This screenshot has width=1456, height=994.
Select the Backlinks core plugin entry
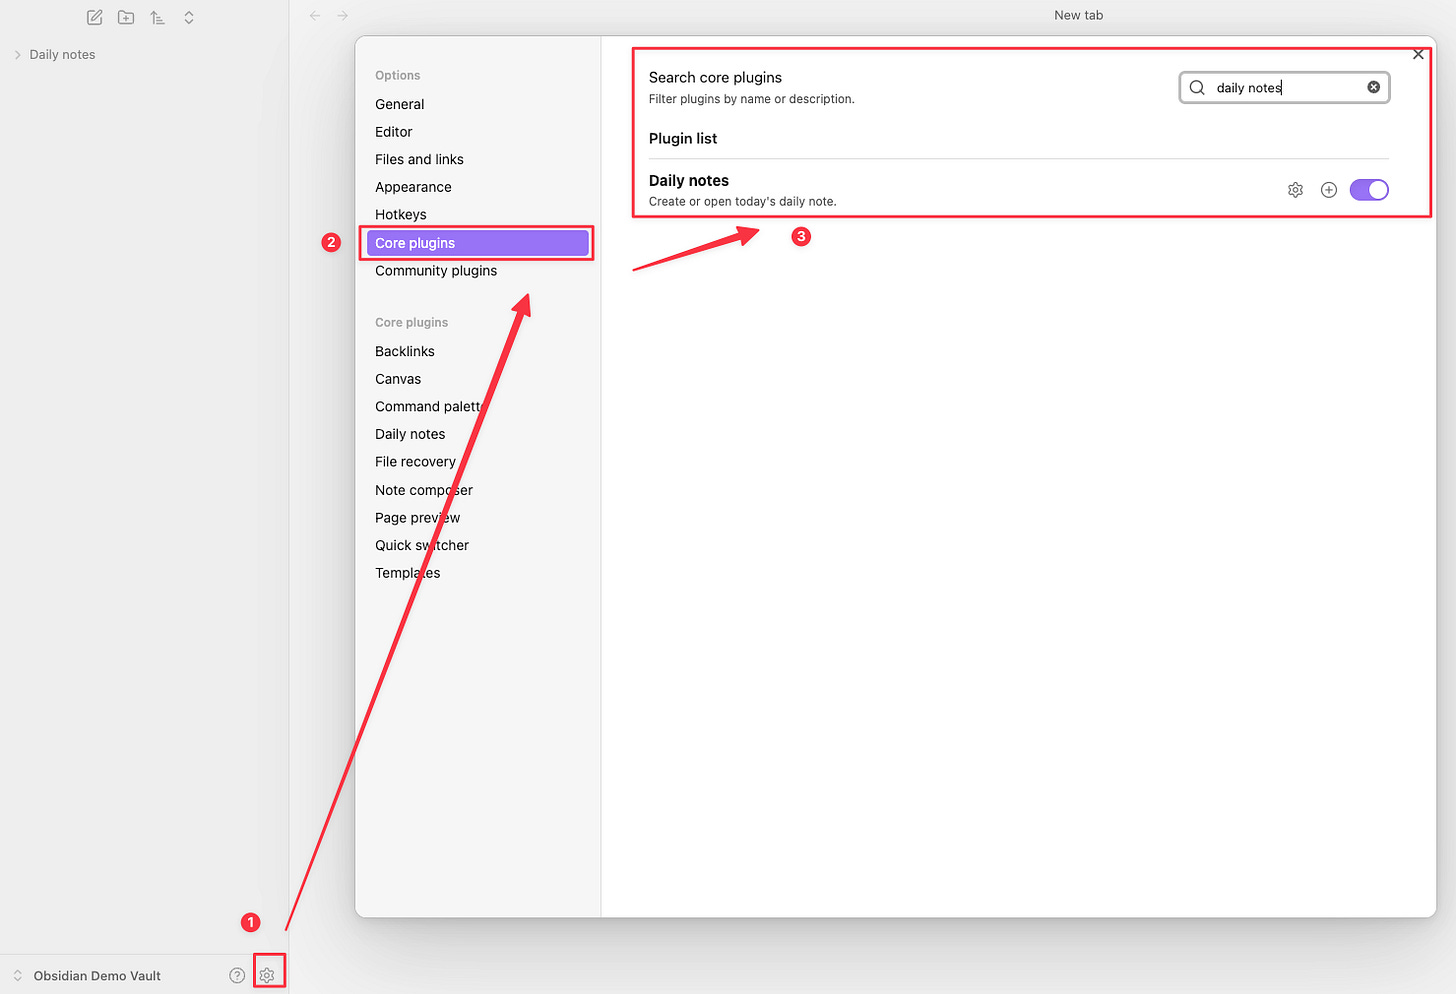pyautogui.click(x=404, y=351)
